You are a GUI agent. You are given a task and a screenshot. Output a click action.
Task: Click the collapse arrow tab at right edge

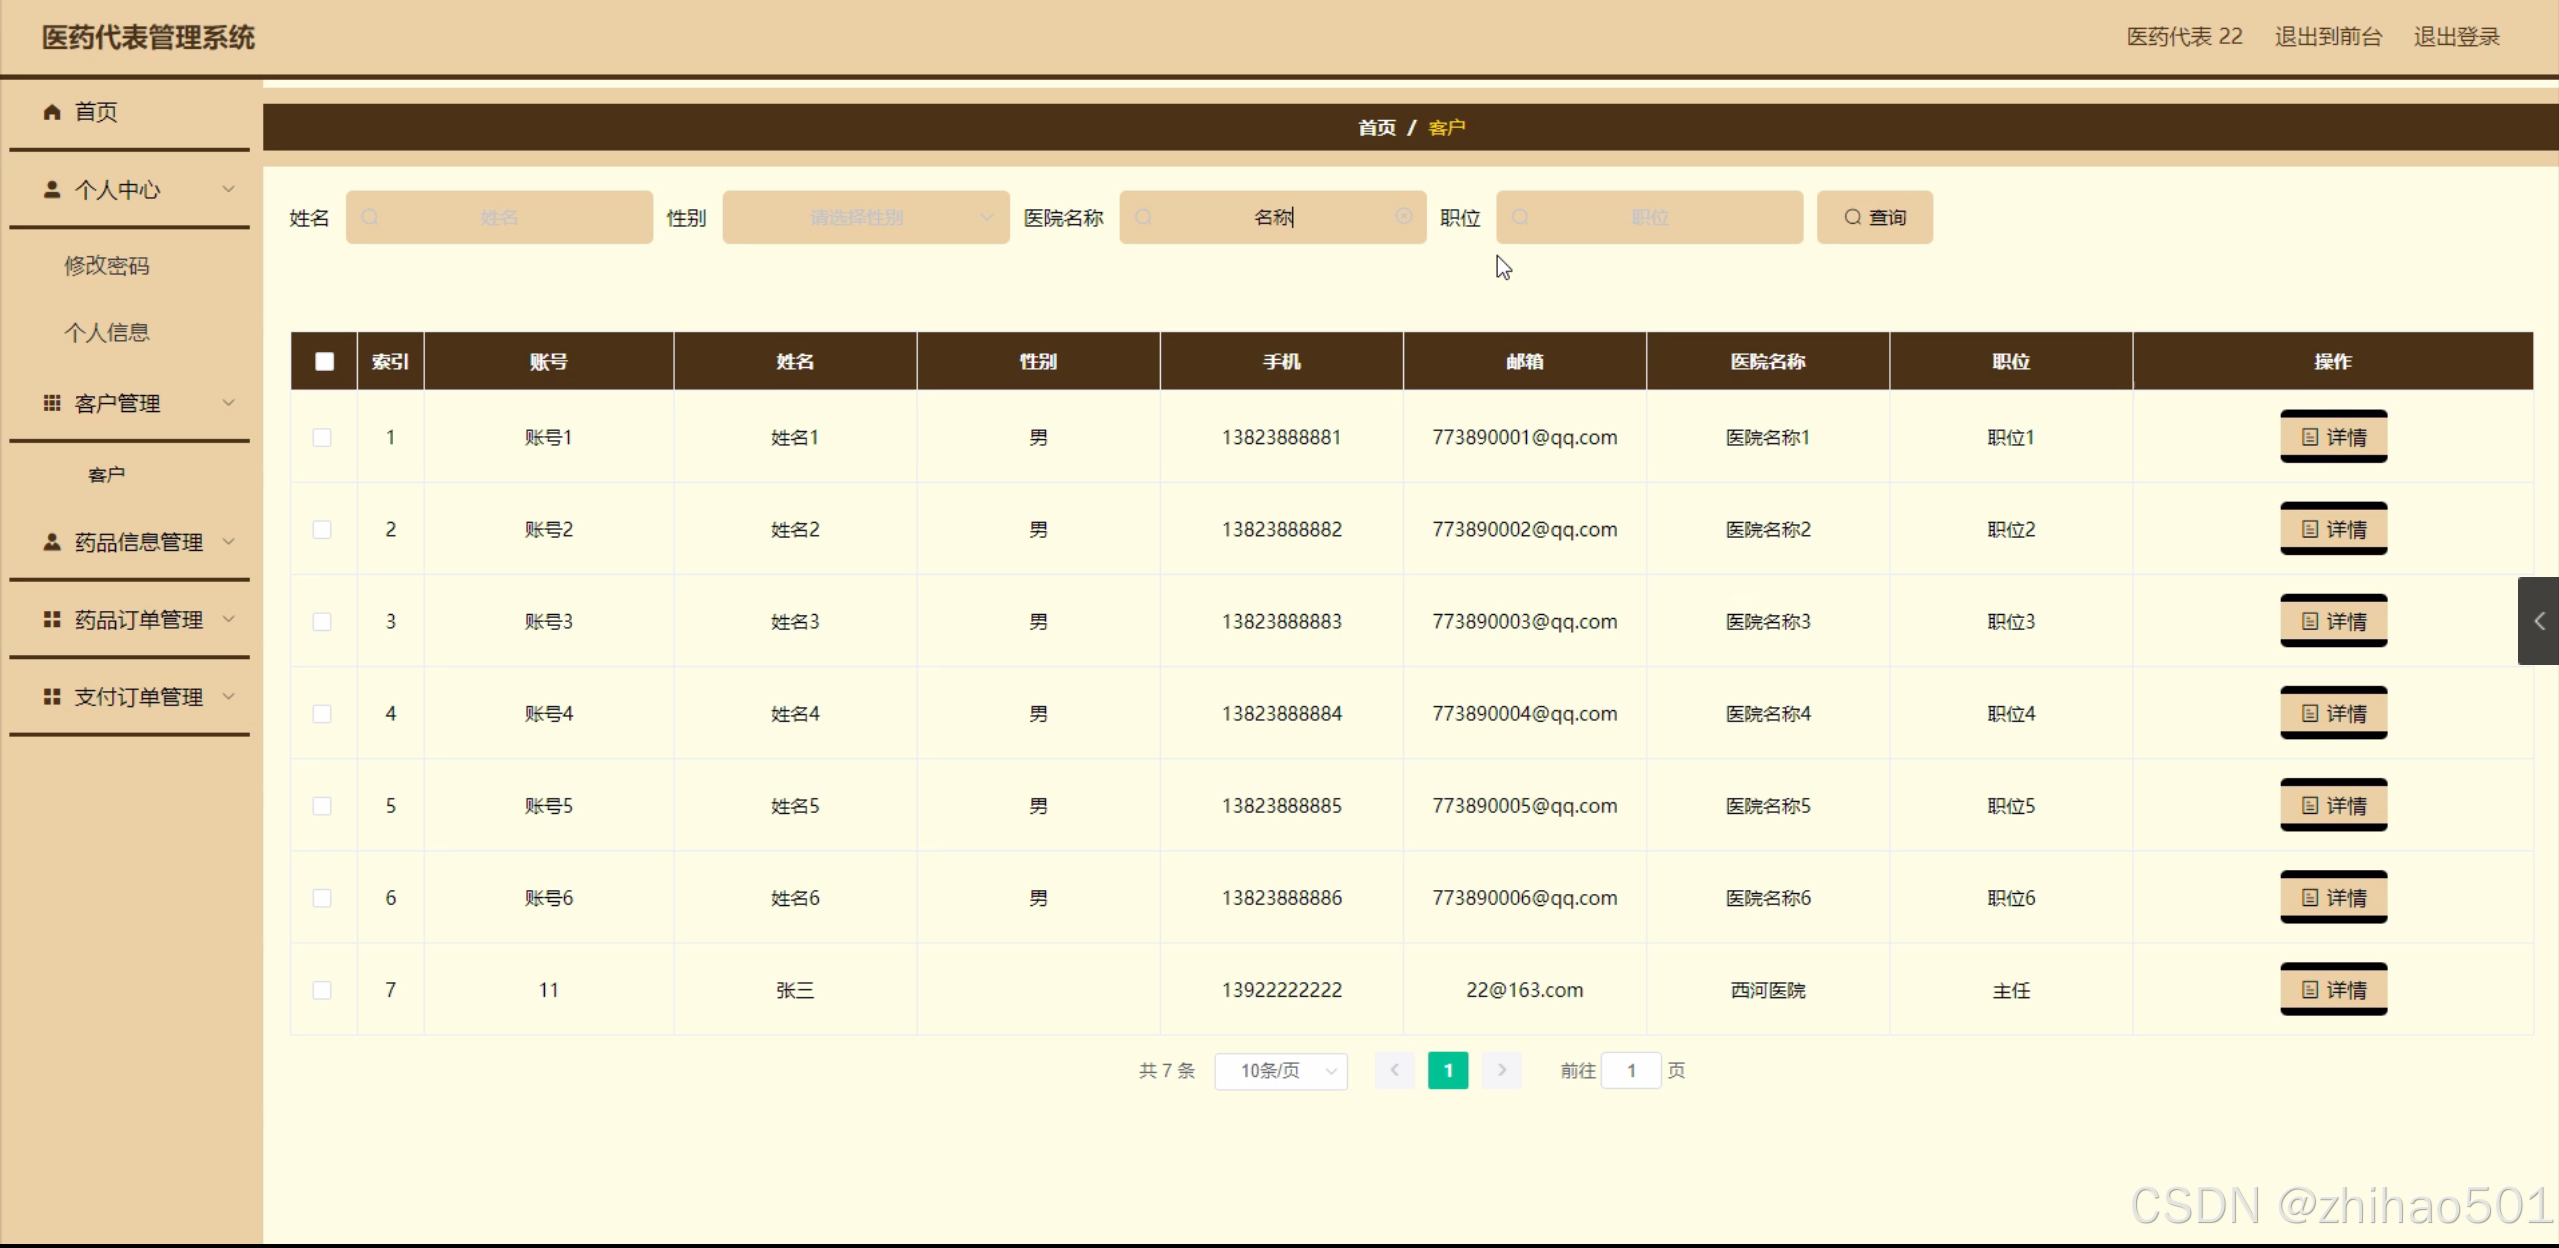(2538, 621)
